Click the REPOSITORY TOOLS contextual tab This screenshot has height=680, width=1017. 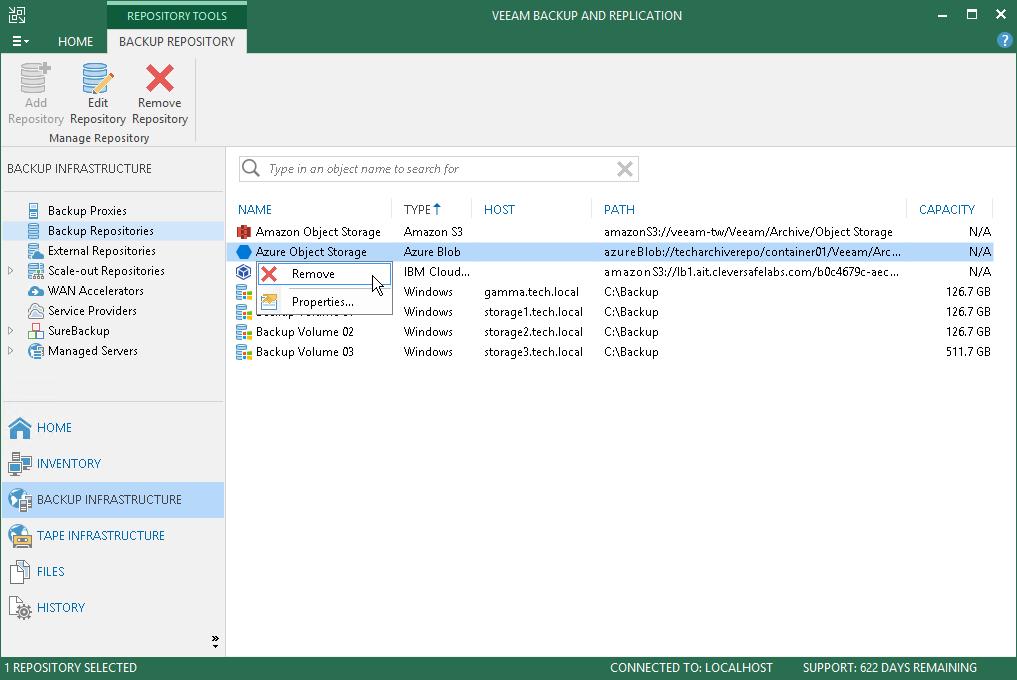(176, 16)
